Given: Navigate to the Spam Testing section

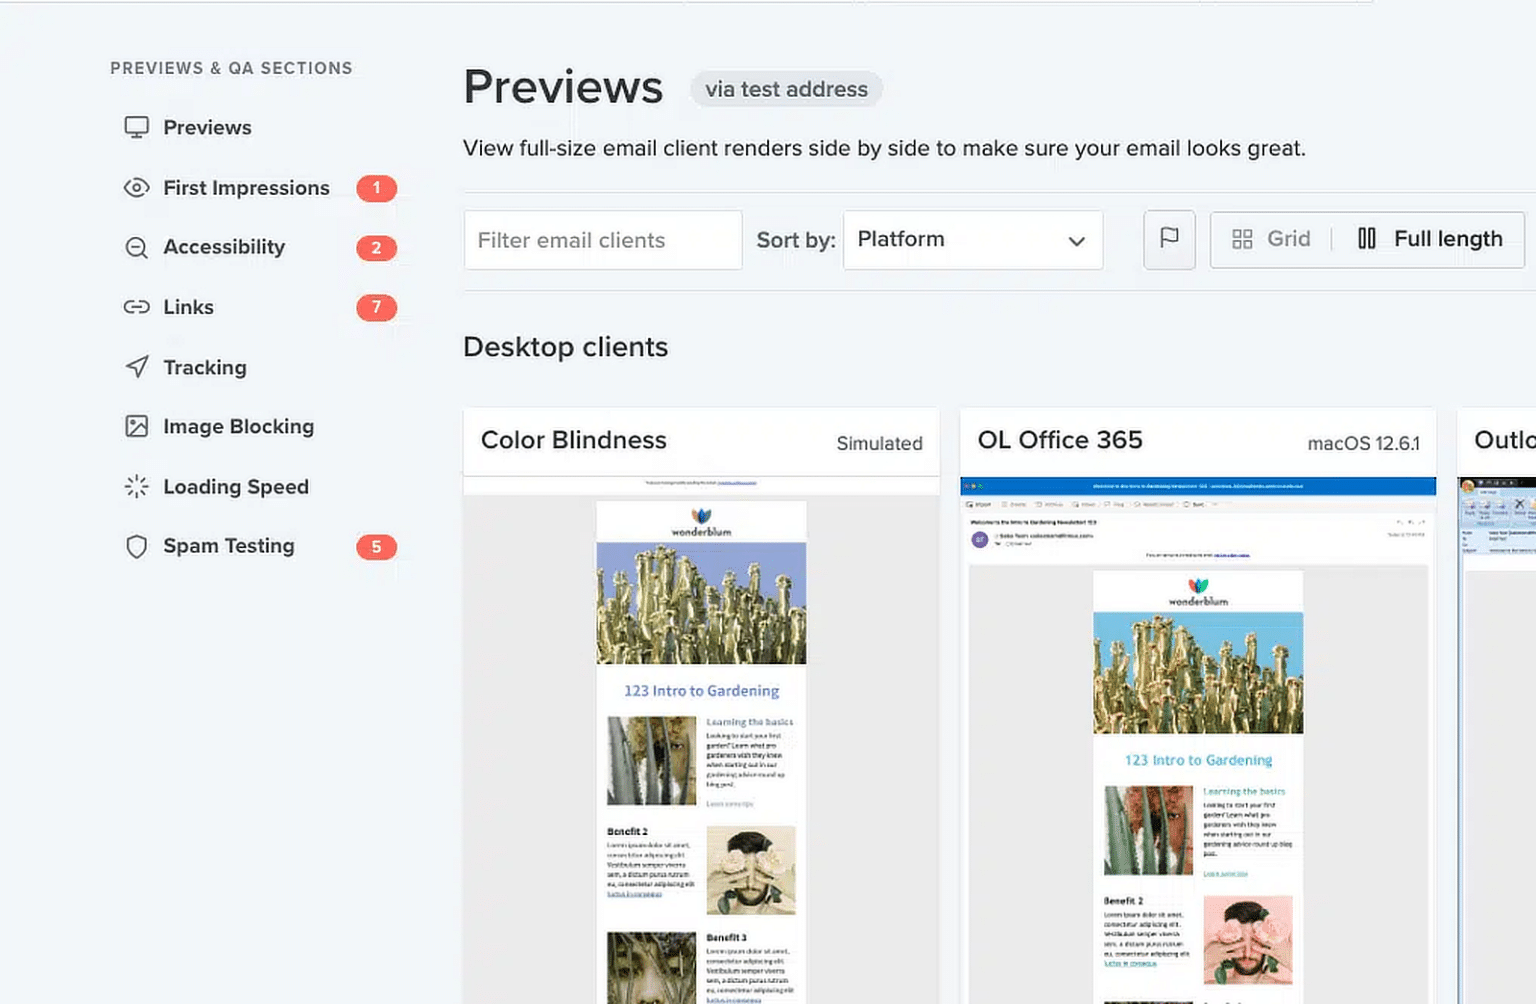Looking at the screenshot, I should (x=228, y=546).
